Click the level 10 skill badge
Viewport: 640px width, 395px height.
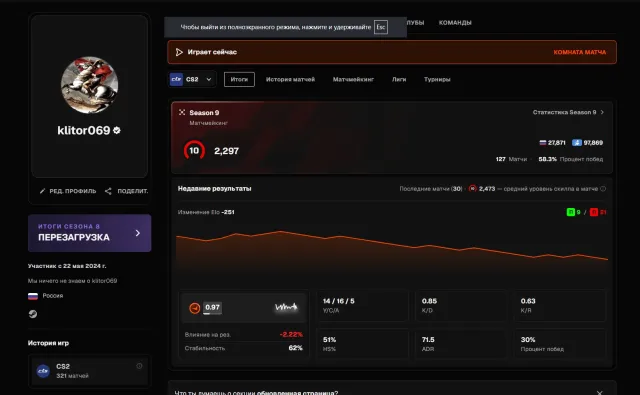coord(194,151)
